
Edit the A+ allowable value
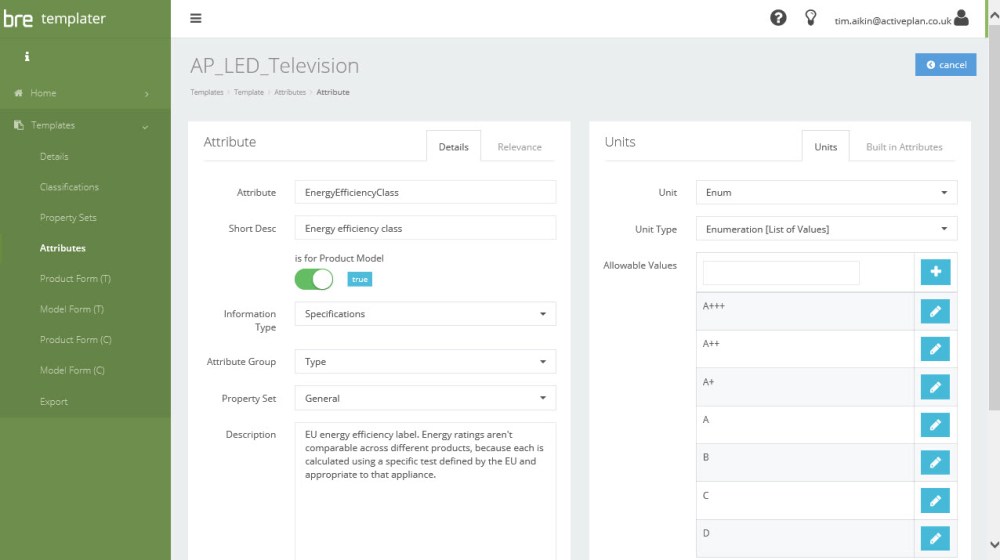935,387
